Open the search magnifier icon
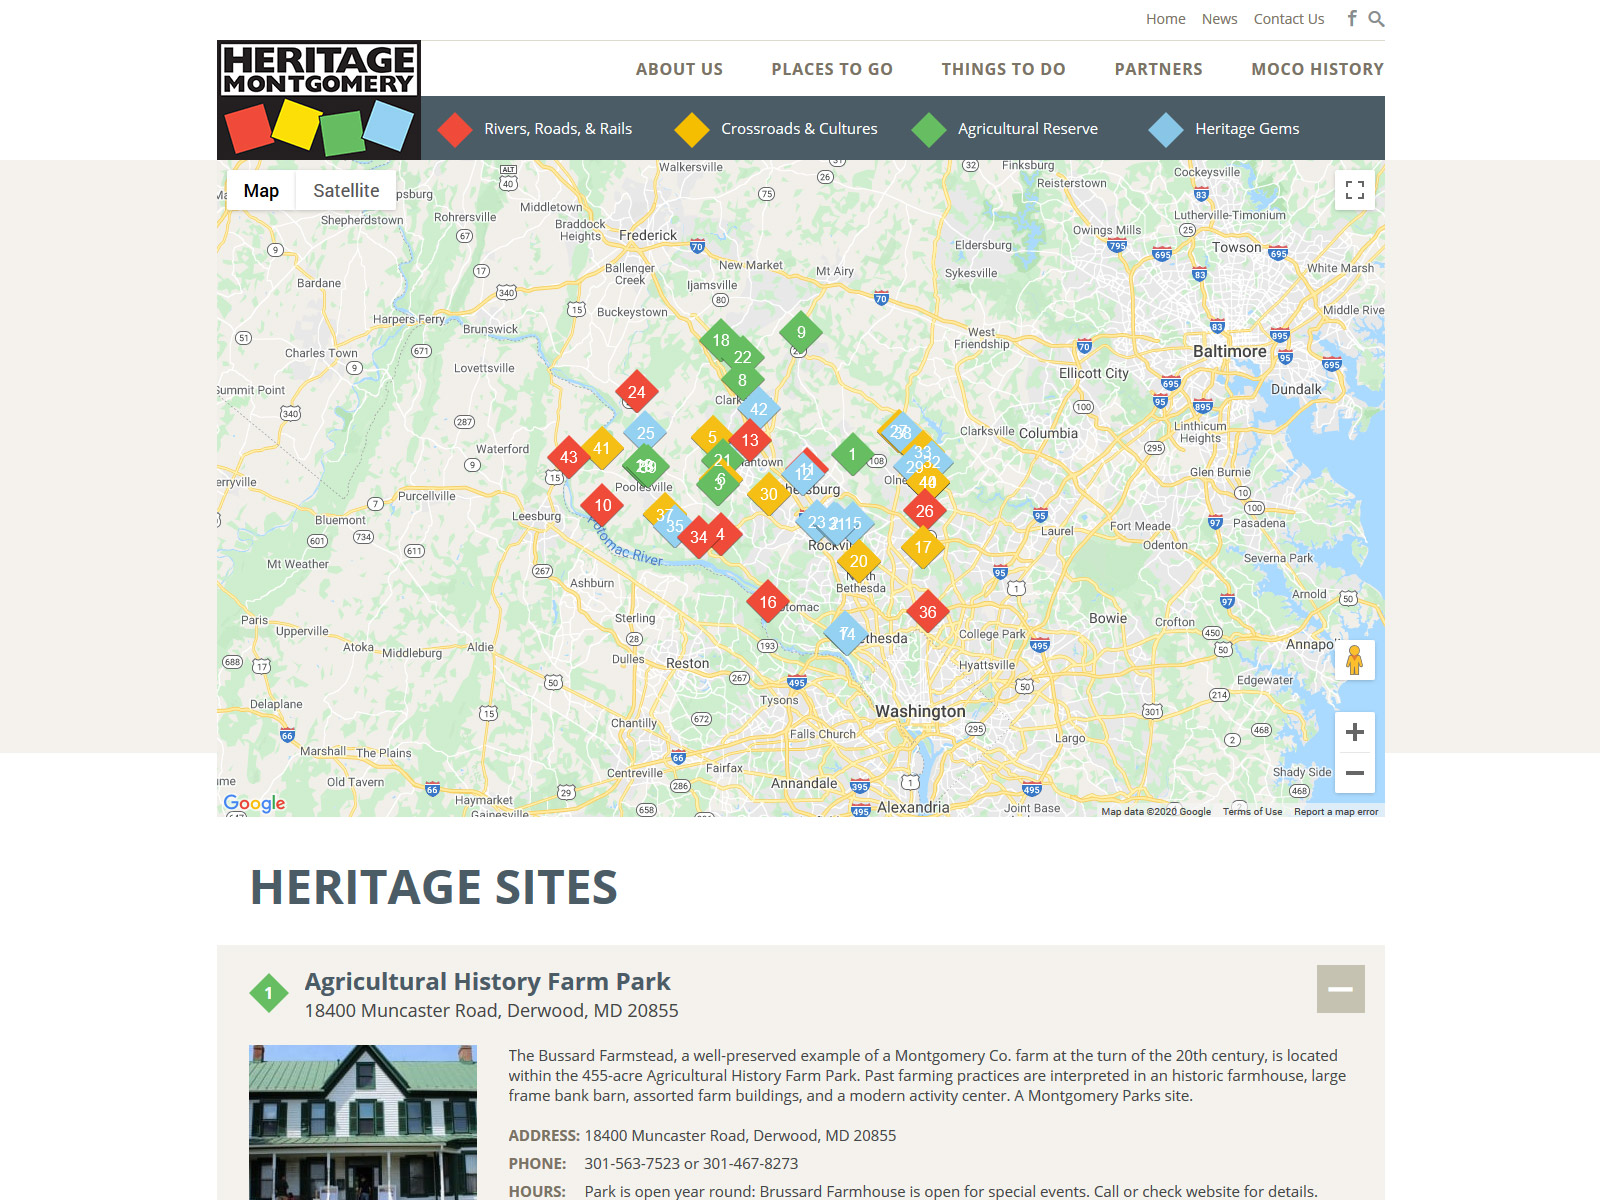 (1376, 19)
